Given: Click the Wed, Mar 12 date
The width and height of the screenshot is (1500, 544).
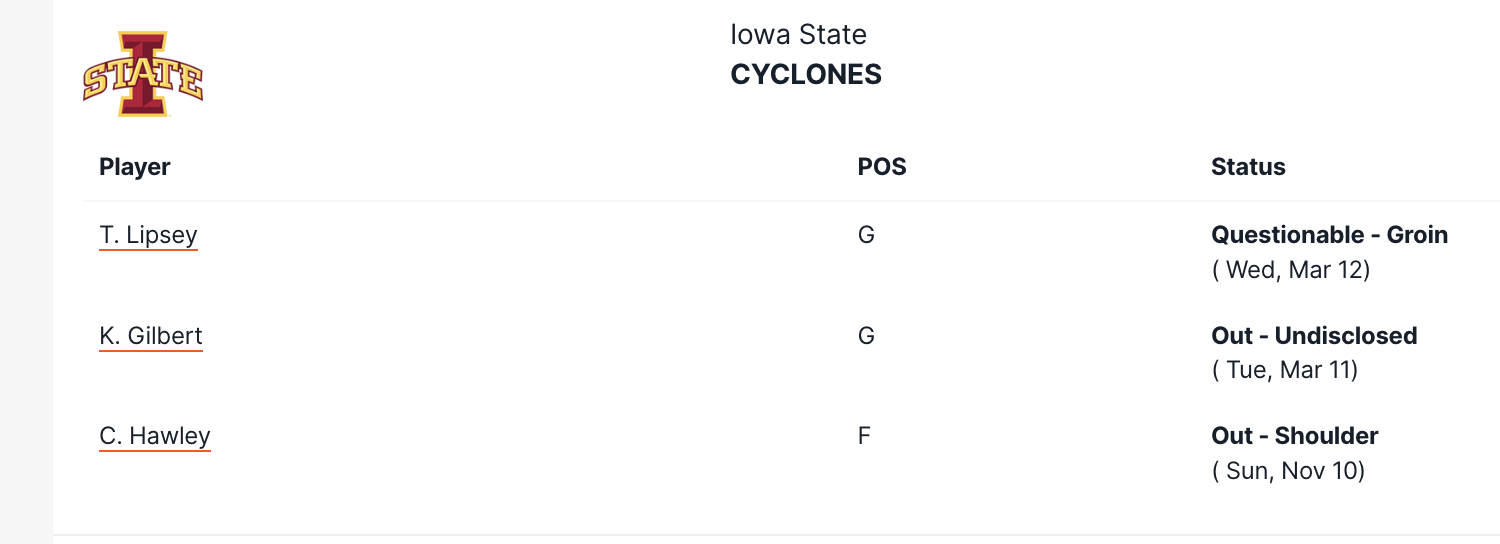Looking at the screenshot, I should tap(1290, 270).
